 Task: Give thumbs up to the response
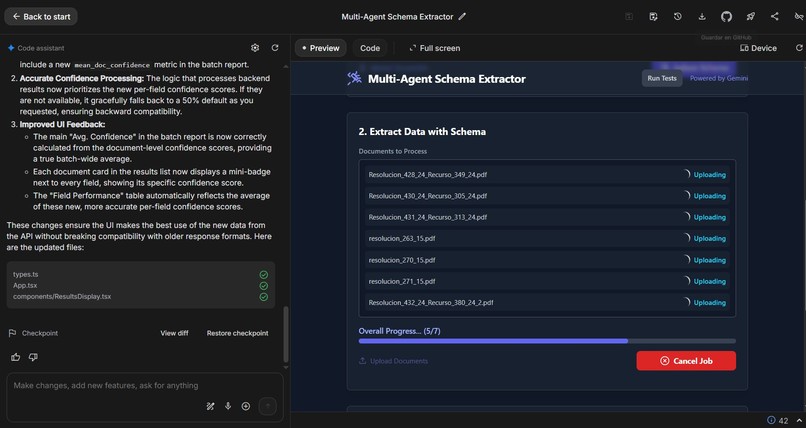click(15, 357)
